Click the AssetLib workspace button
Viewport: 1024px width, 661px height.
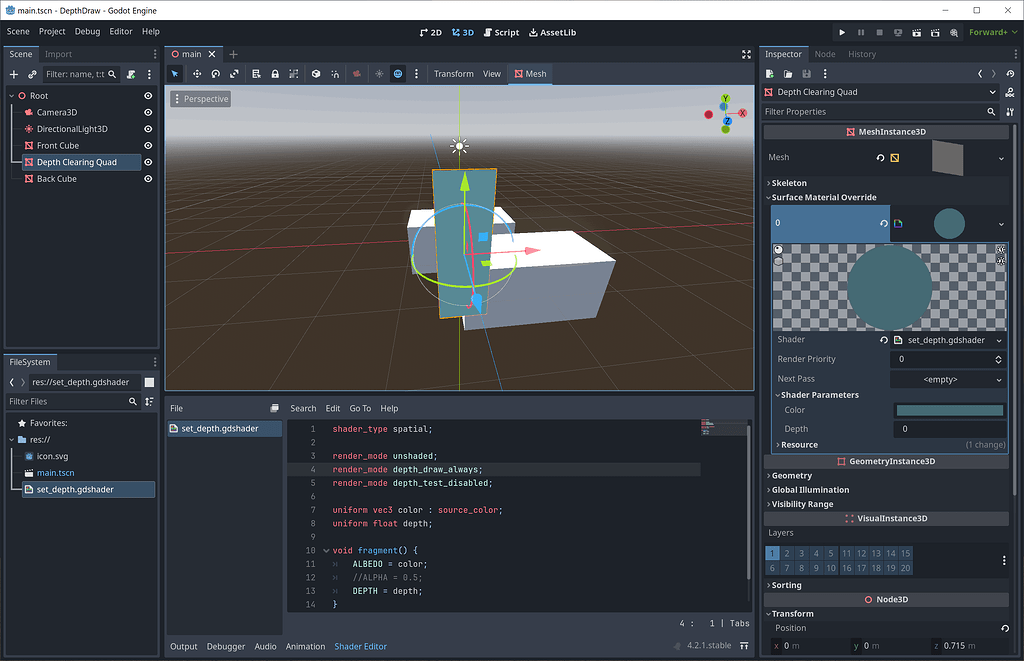[552, 32]
